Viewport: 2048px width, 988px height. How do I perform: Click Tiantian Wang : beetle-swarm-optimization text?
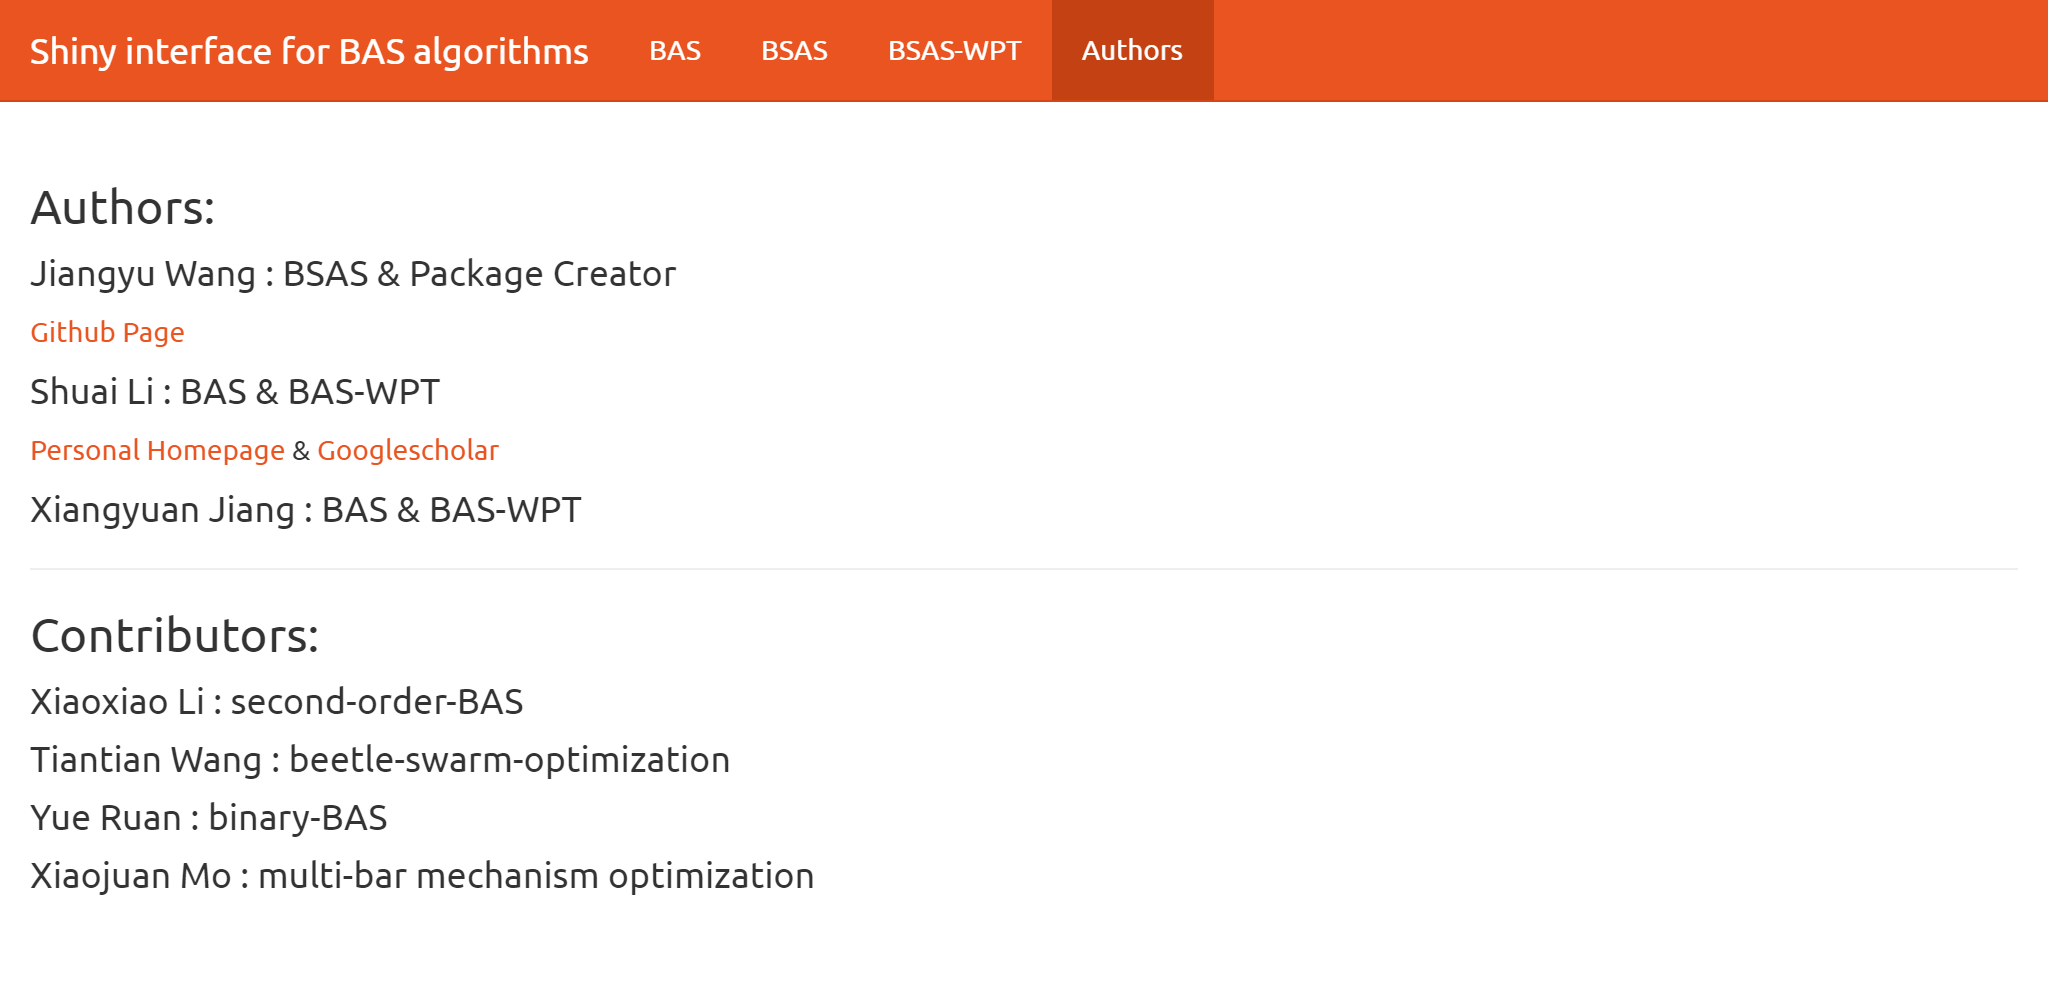[380, 760]
